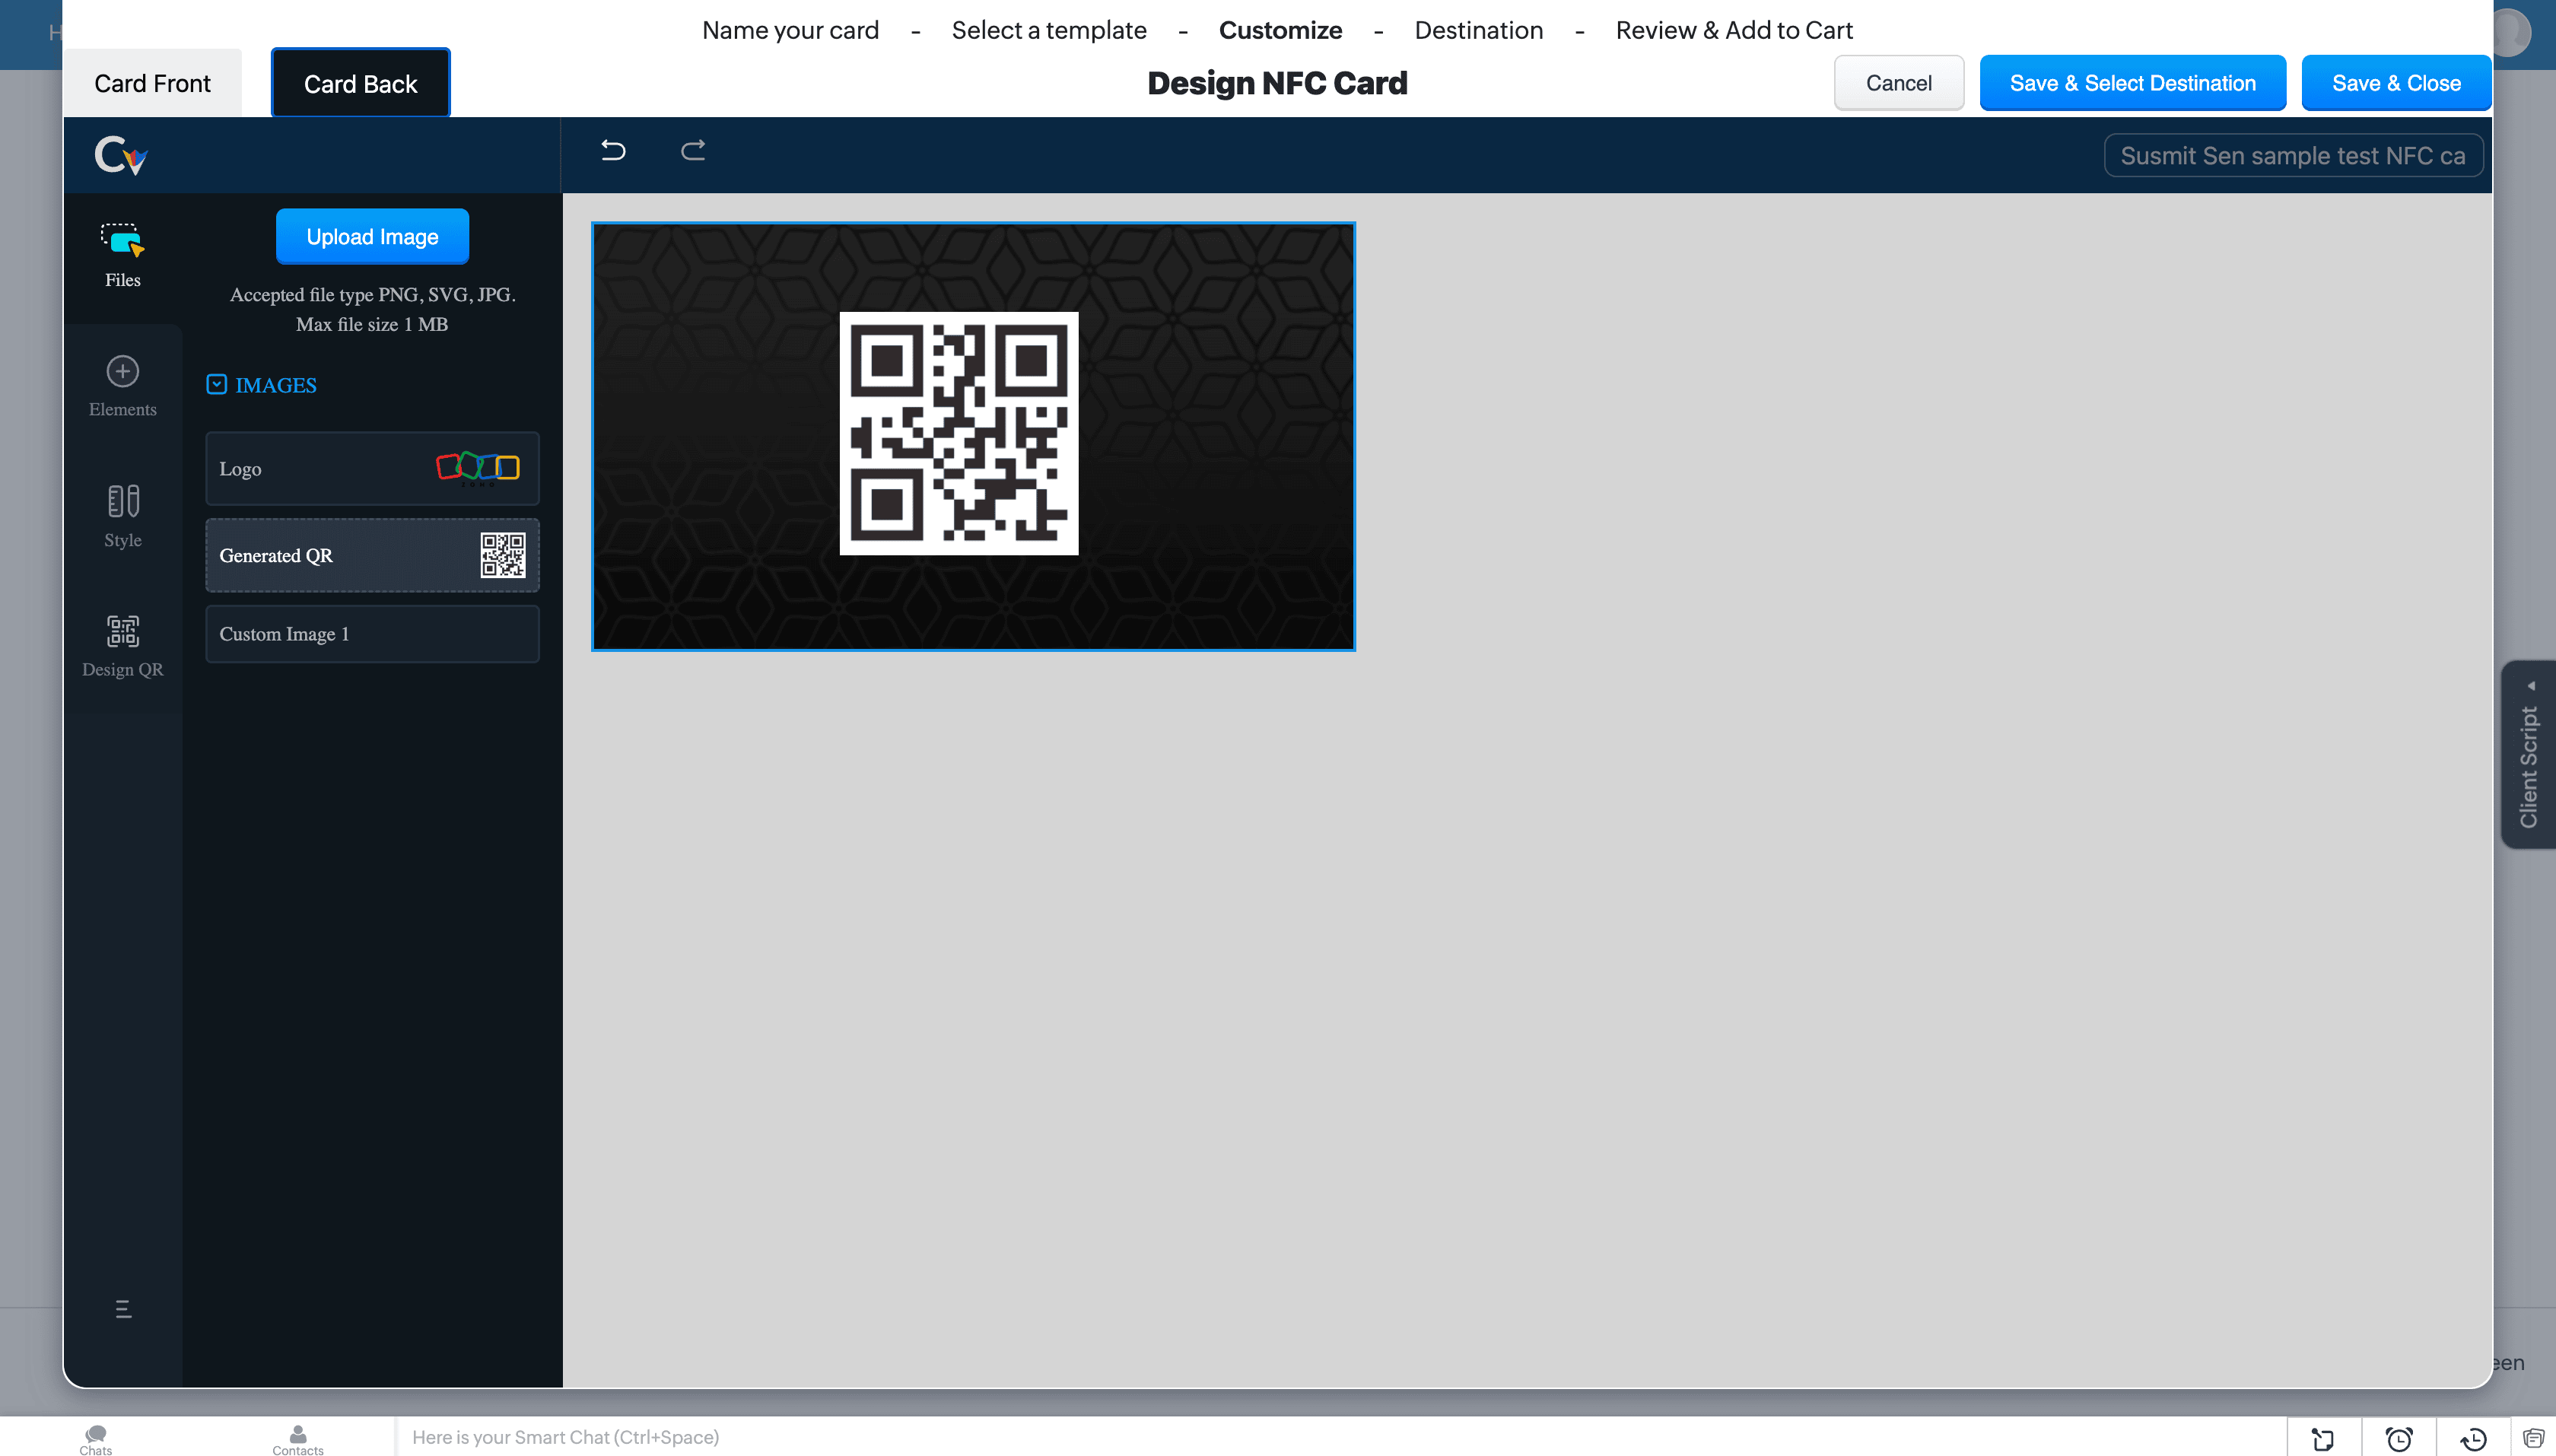This screenshot has height=1456, width=2556.
Task: Click the undo arrow icon
Action: coord(613,150)
